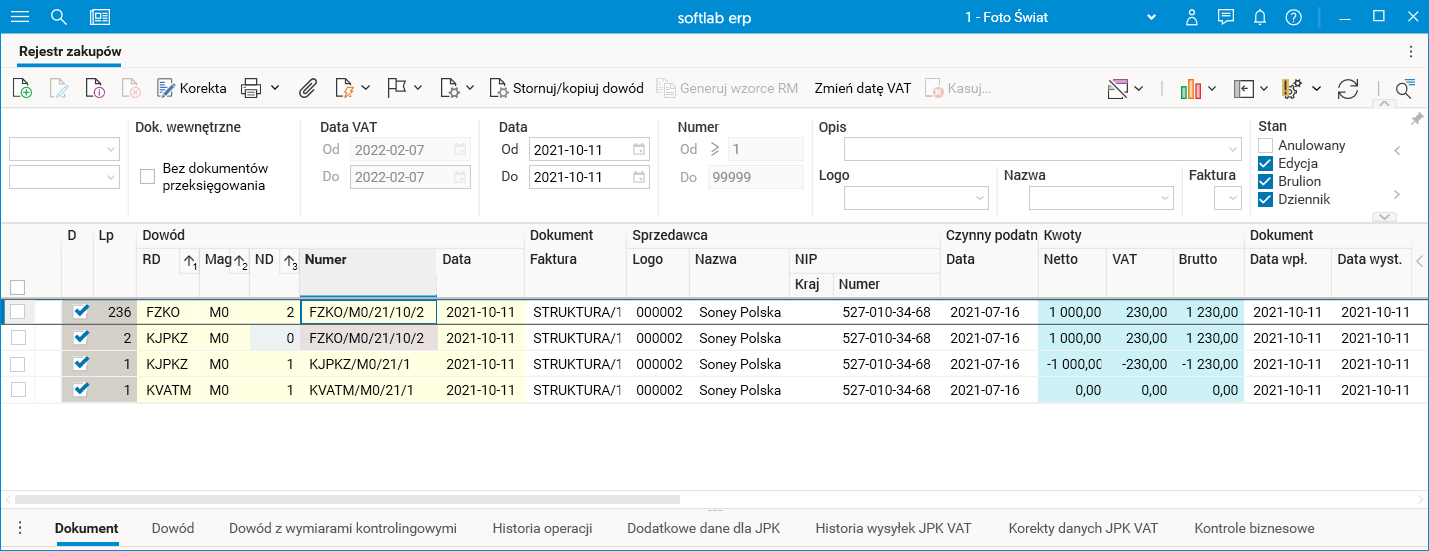The width and height of the screenshot is (1429, 551).
Task: Click the flag marker icon
Action: pos(396,88)
